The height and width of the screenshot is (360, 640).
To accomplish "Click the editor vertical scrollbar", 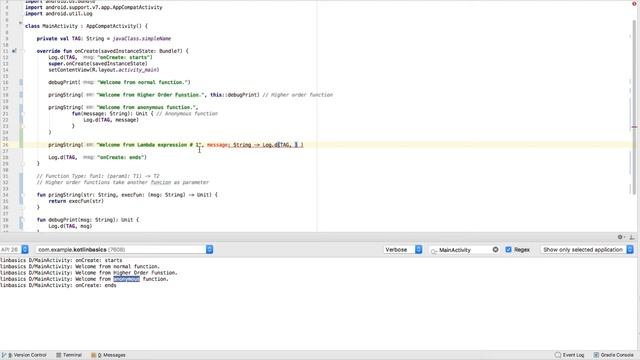I will (x=634, y=106).
